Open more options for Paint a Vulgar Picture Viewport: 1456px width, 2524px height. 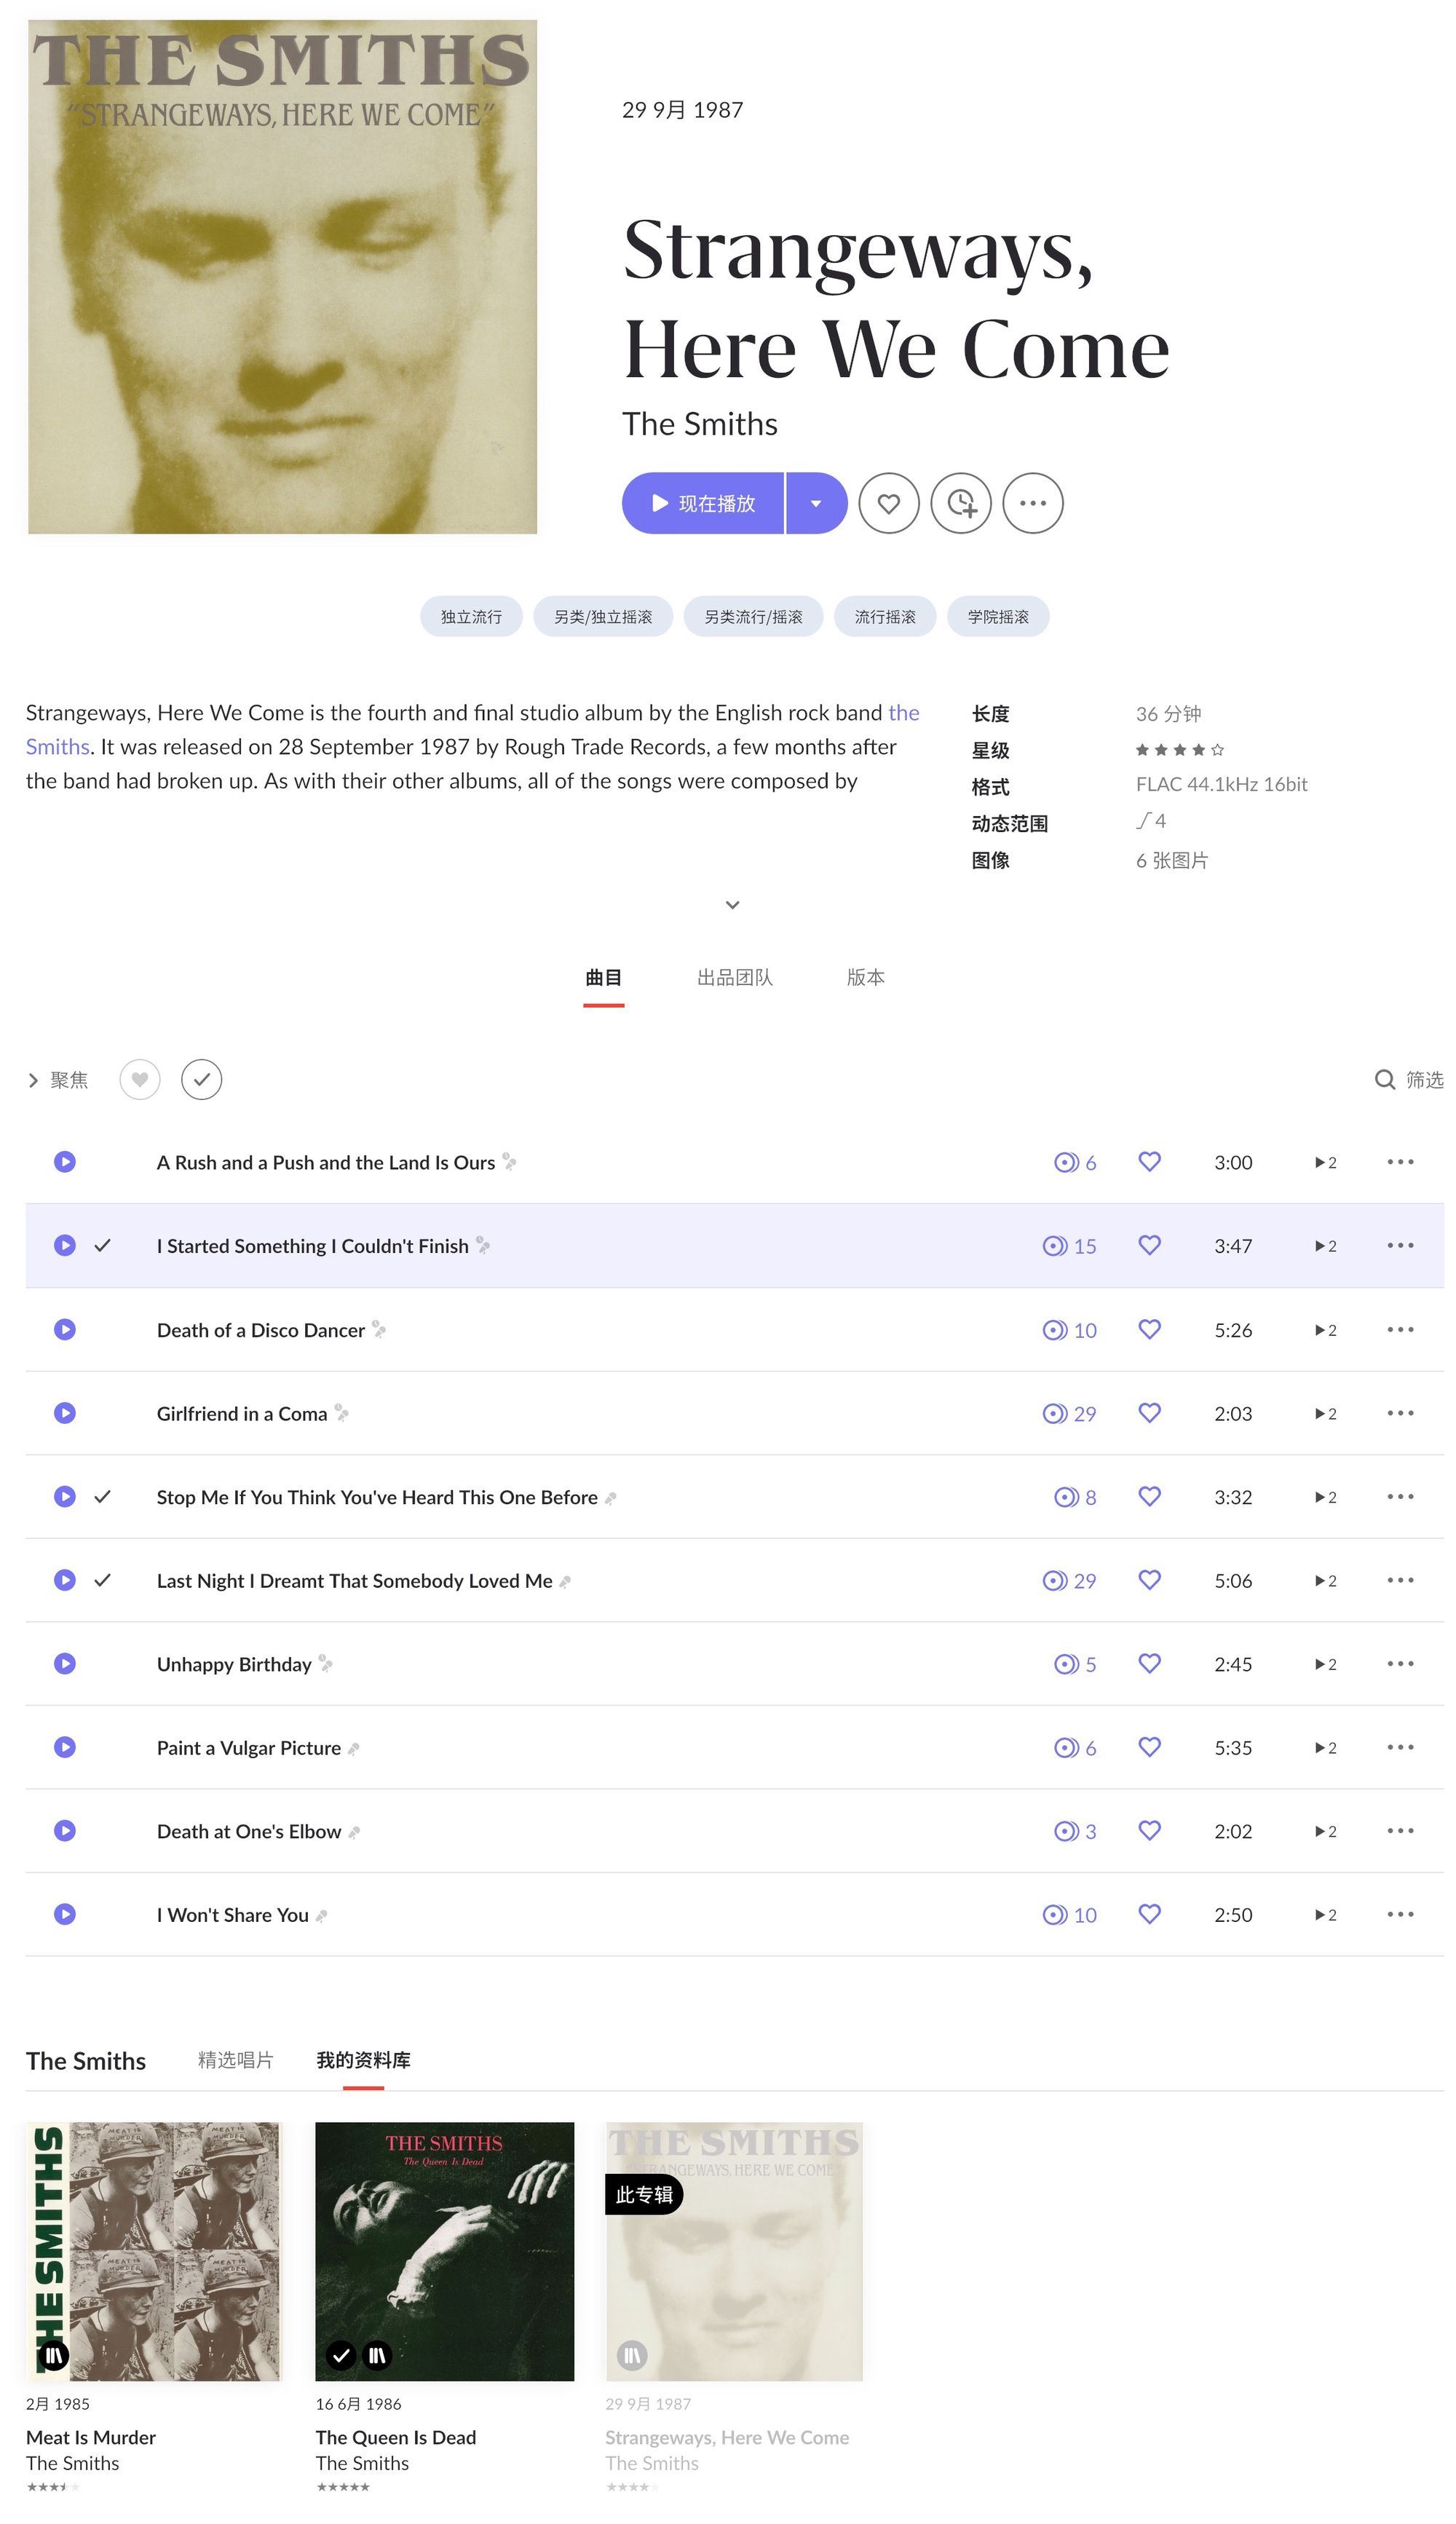point(1401,1748)
